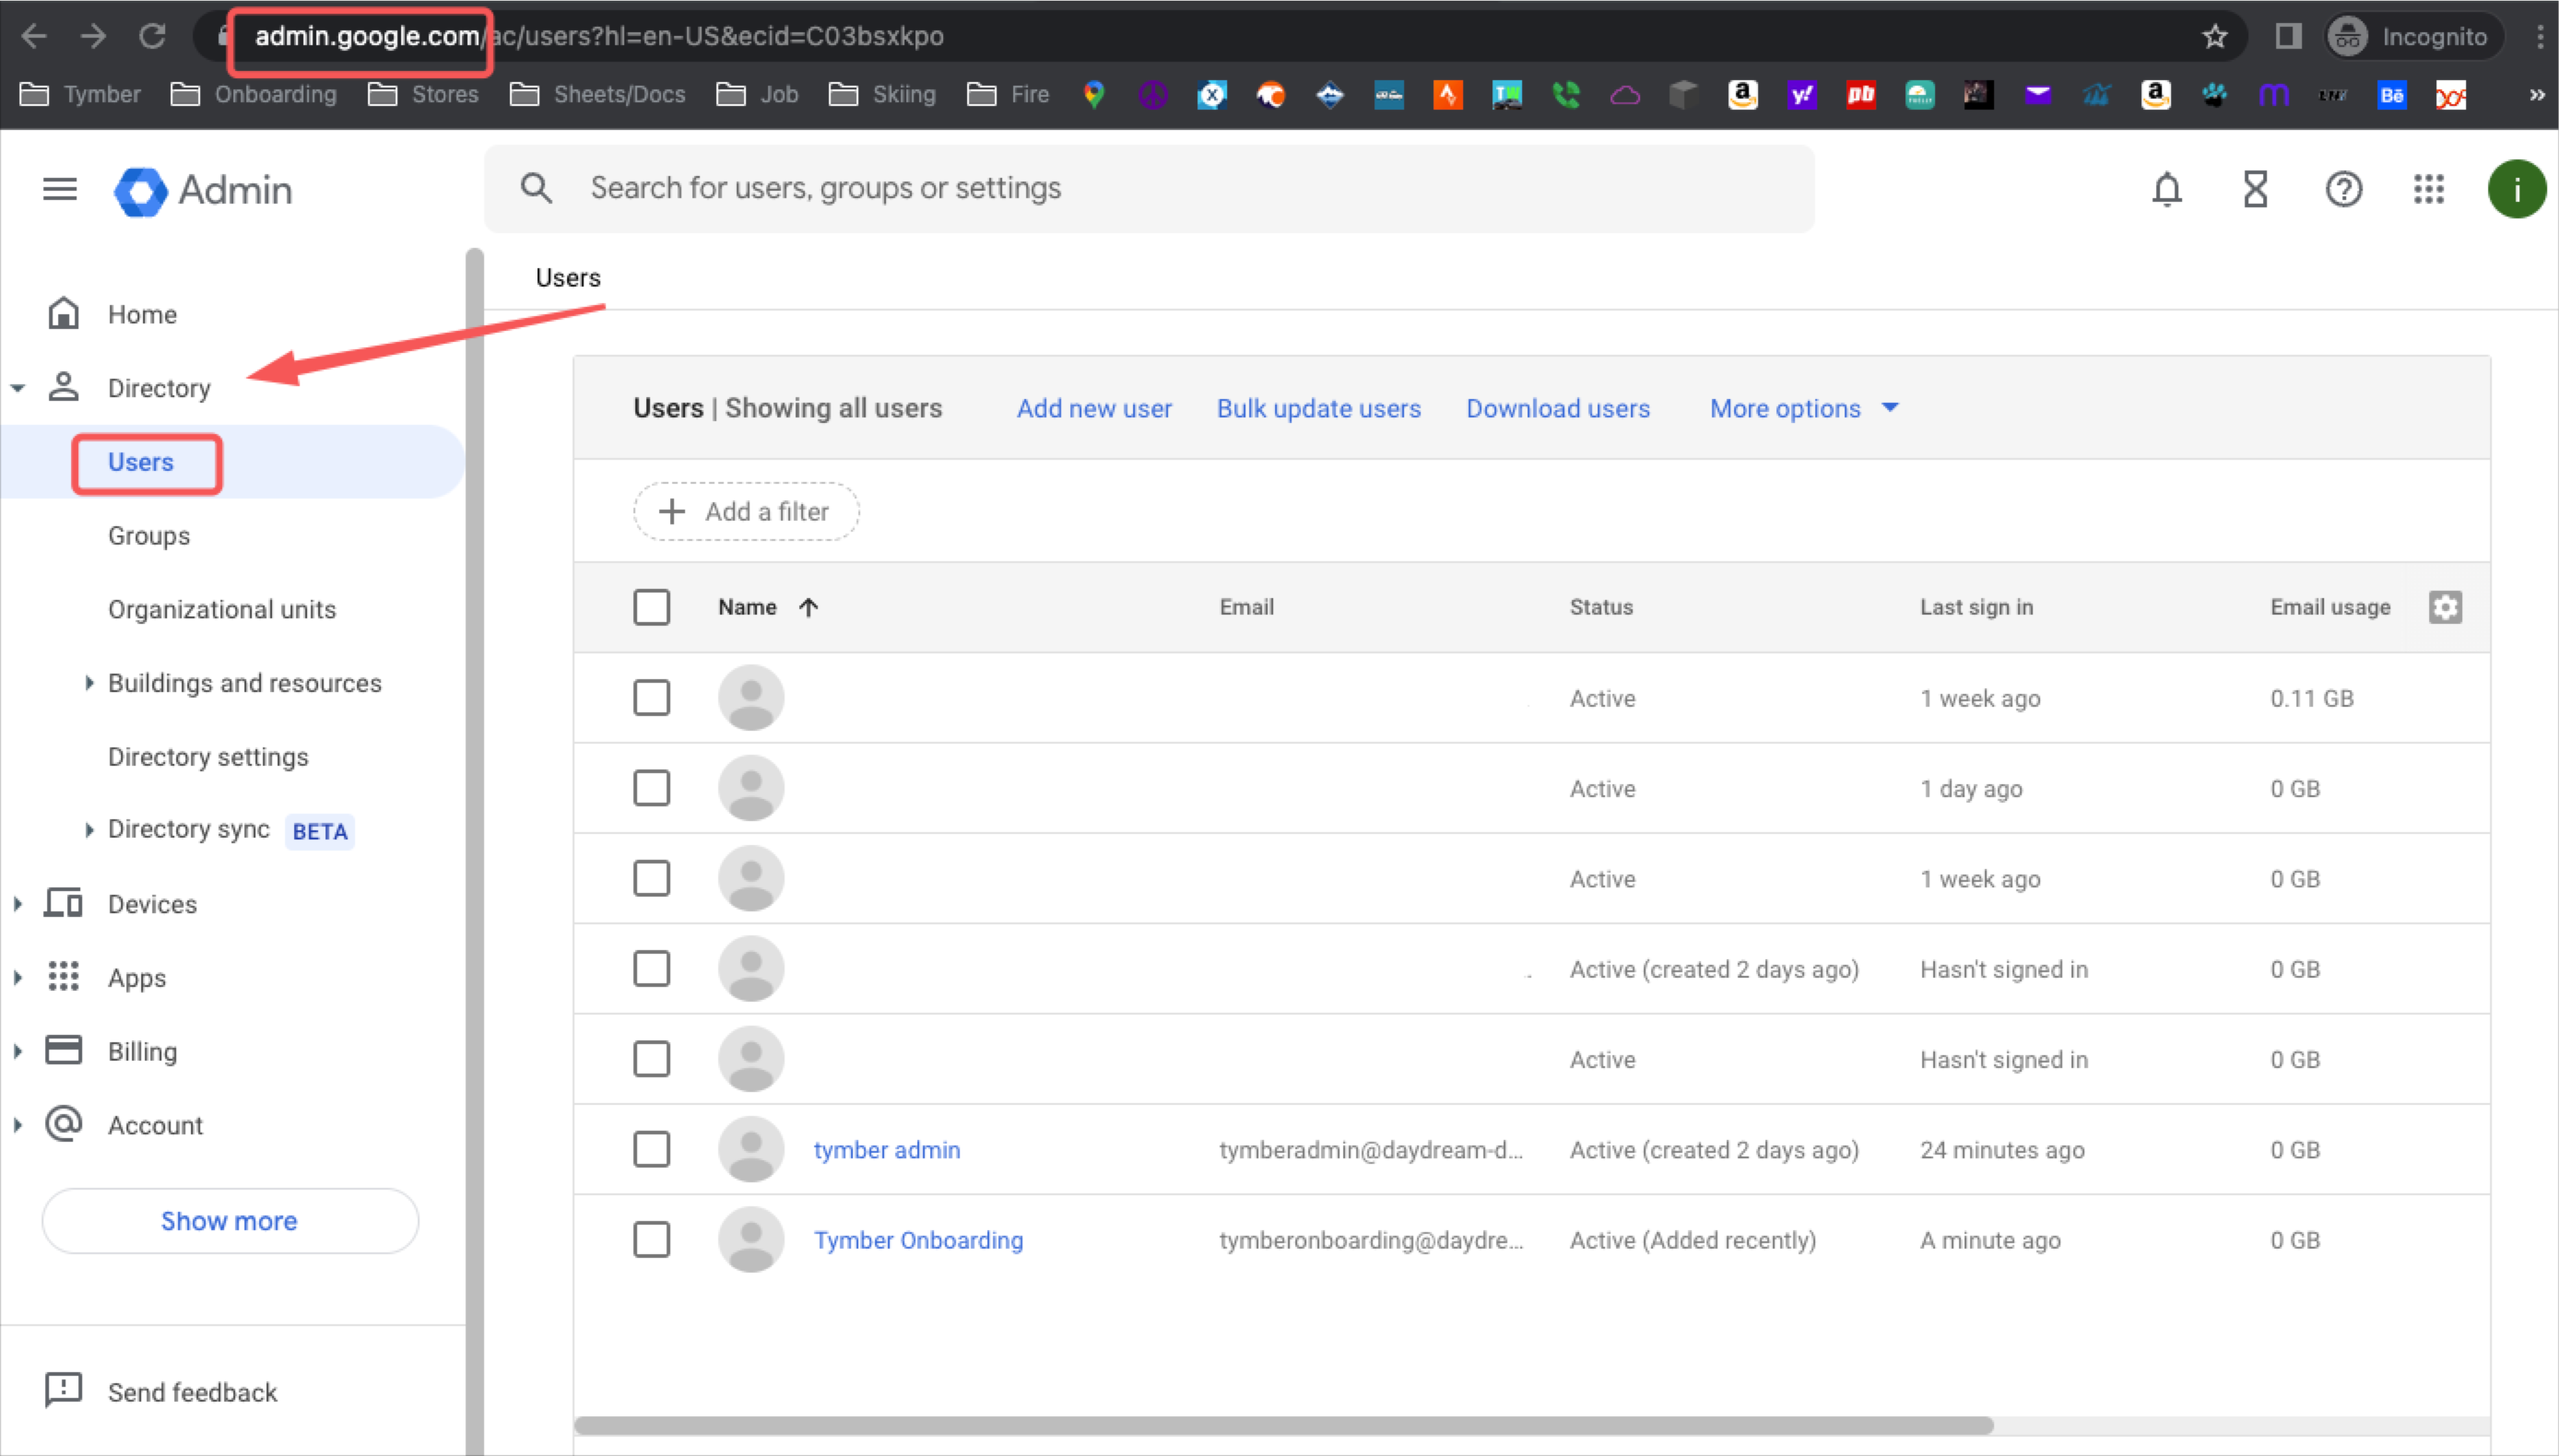Expand Buildings and resources tree item
The width and height of the screenshot is (2559, 1456).
[x=89, y=683]
